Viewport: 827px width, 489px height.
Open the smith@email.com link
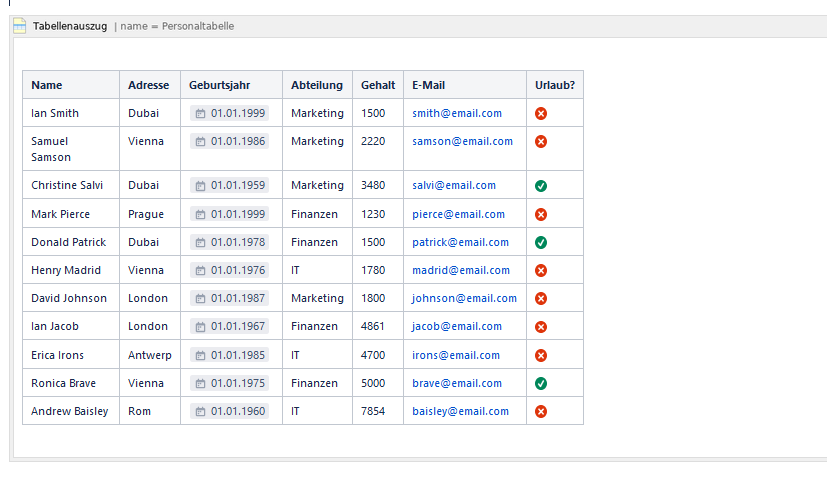[x=457, y=113]
